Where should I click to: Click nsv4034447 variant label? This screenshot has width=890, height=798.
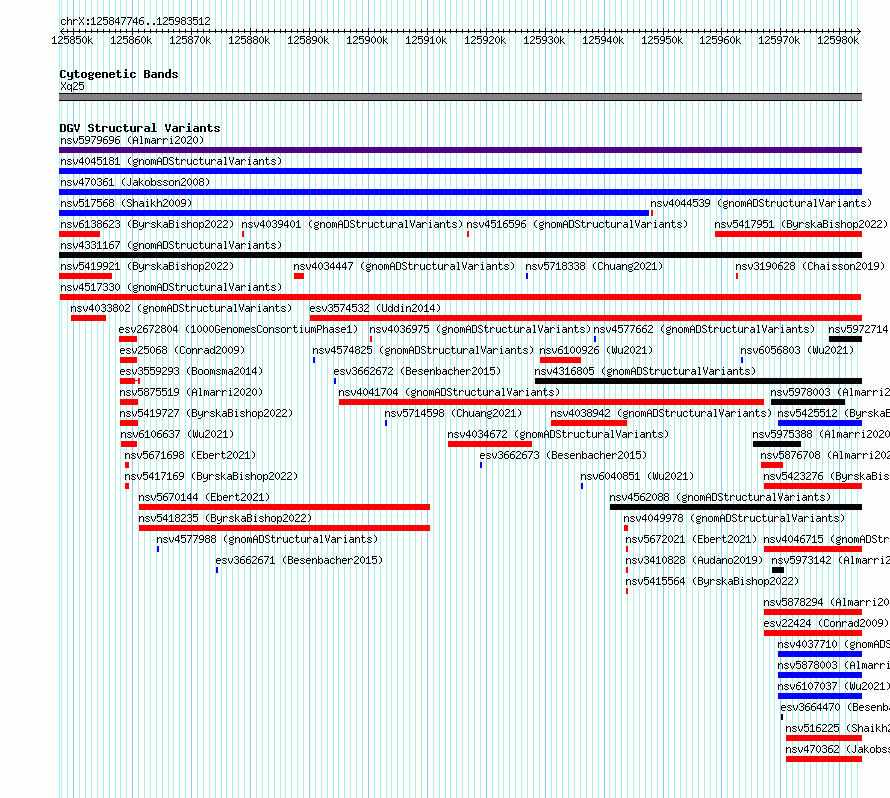[x=404, y=266]
